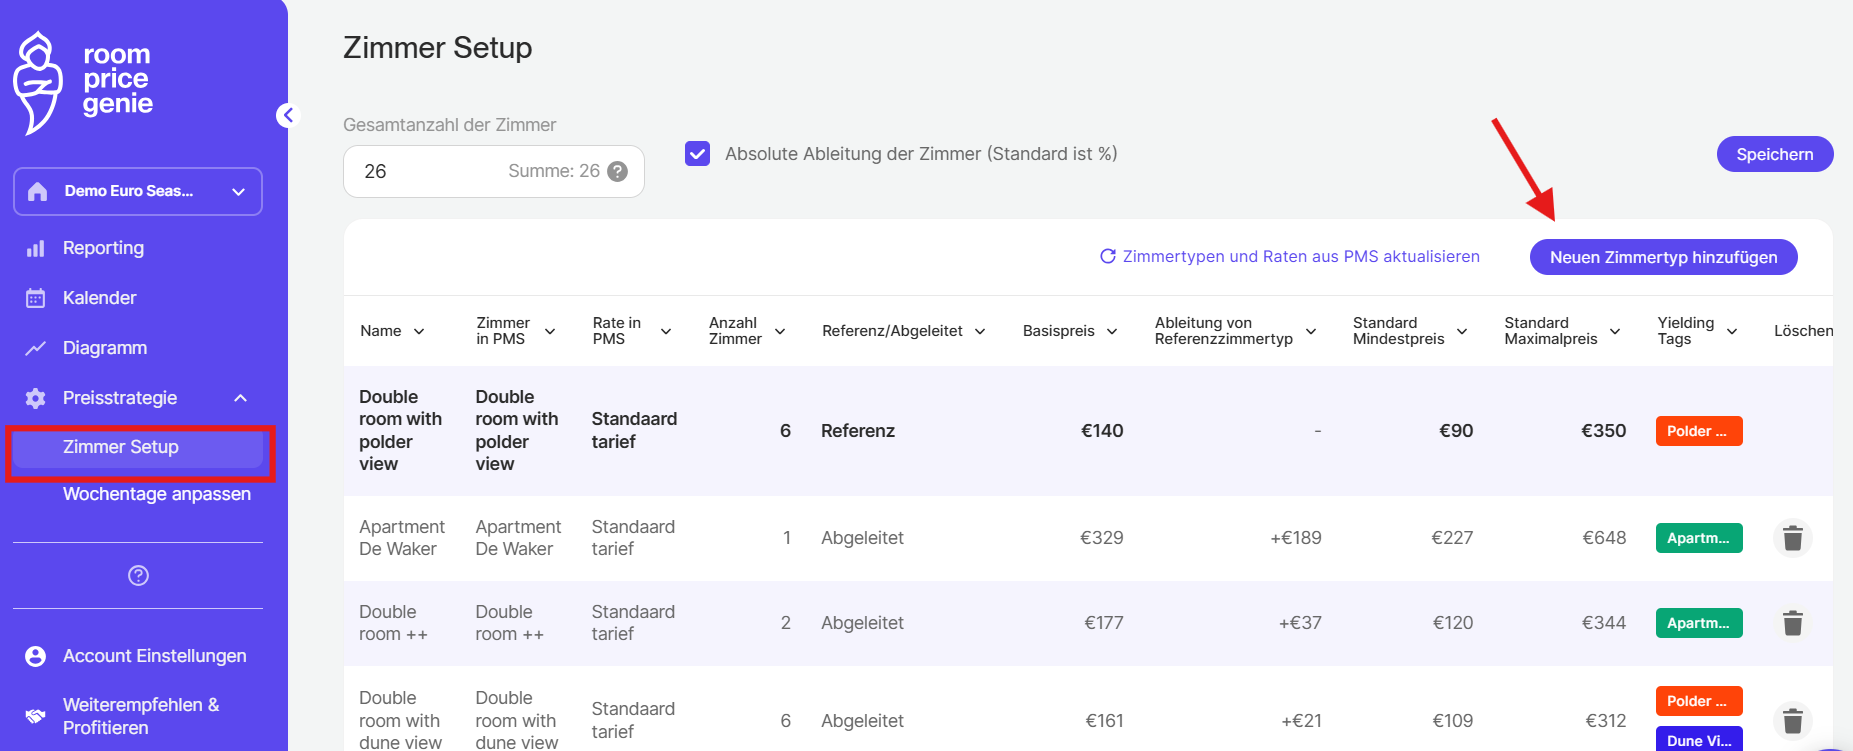Open the Yielding Tags column dropdown
Image resolution: width=1853 pixels, height=751 pixels.
[1732, 331]
